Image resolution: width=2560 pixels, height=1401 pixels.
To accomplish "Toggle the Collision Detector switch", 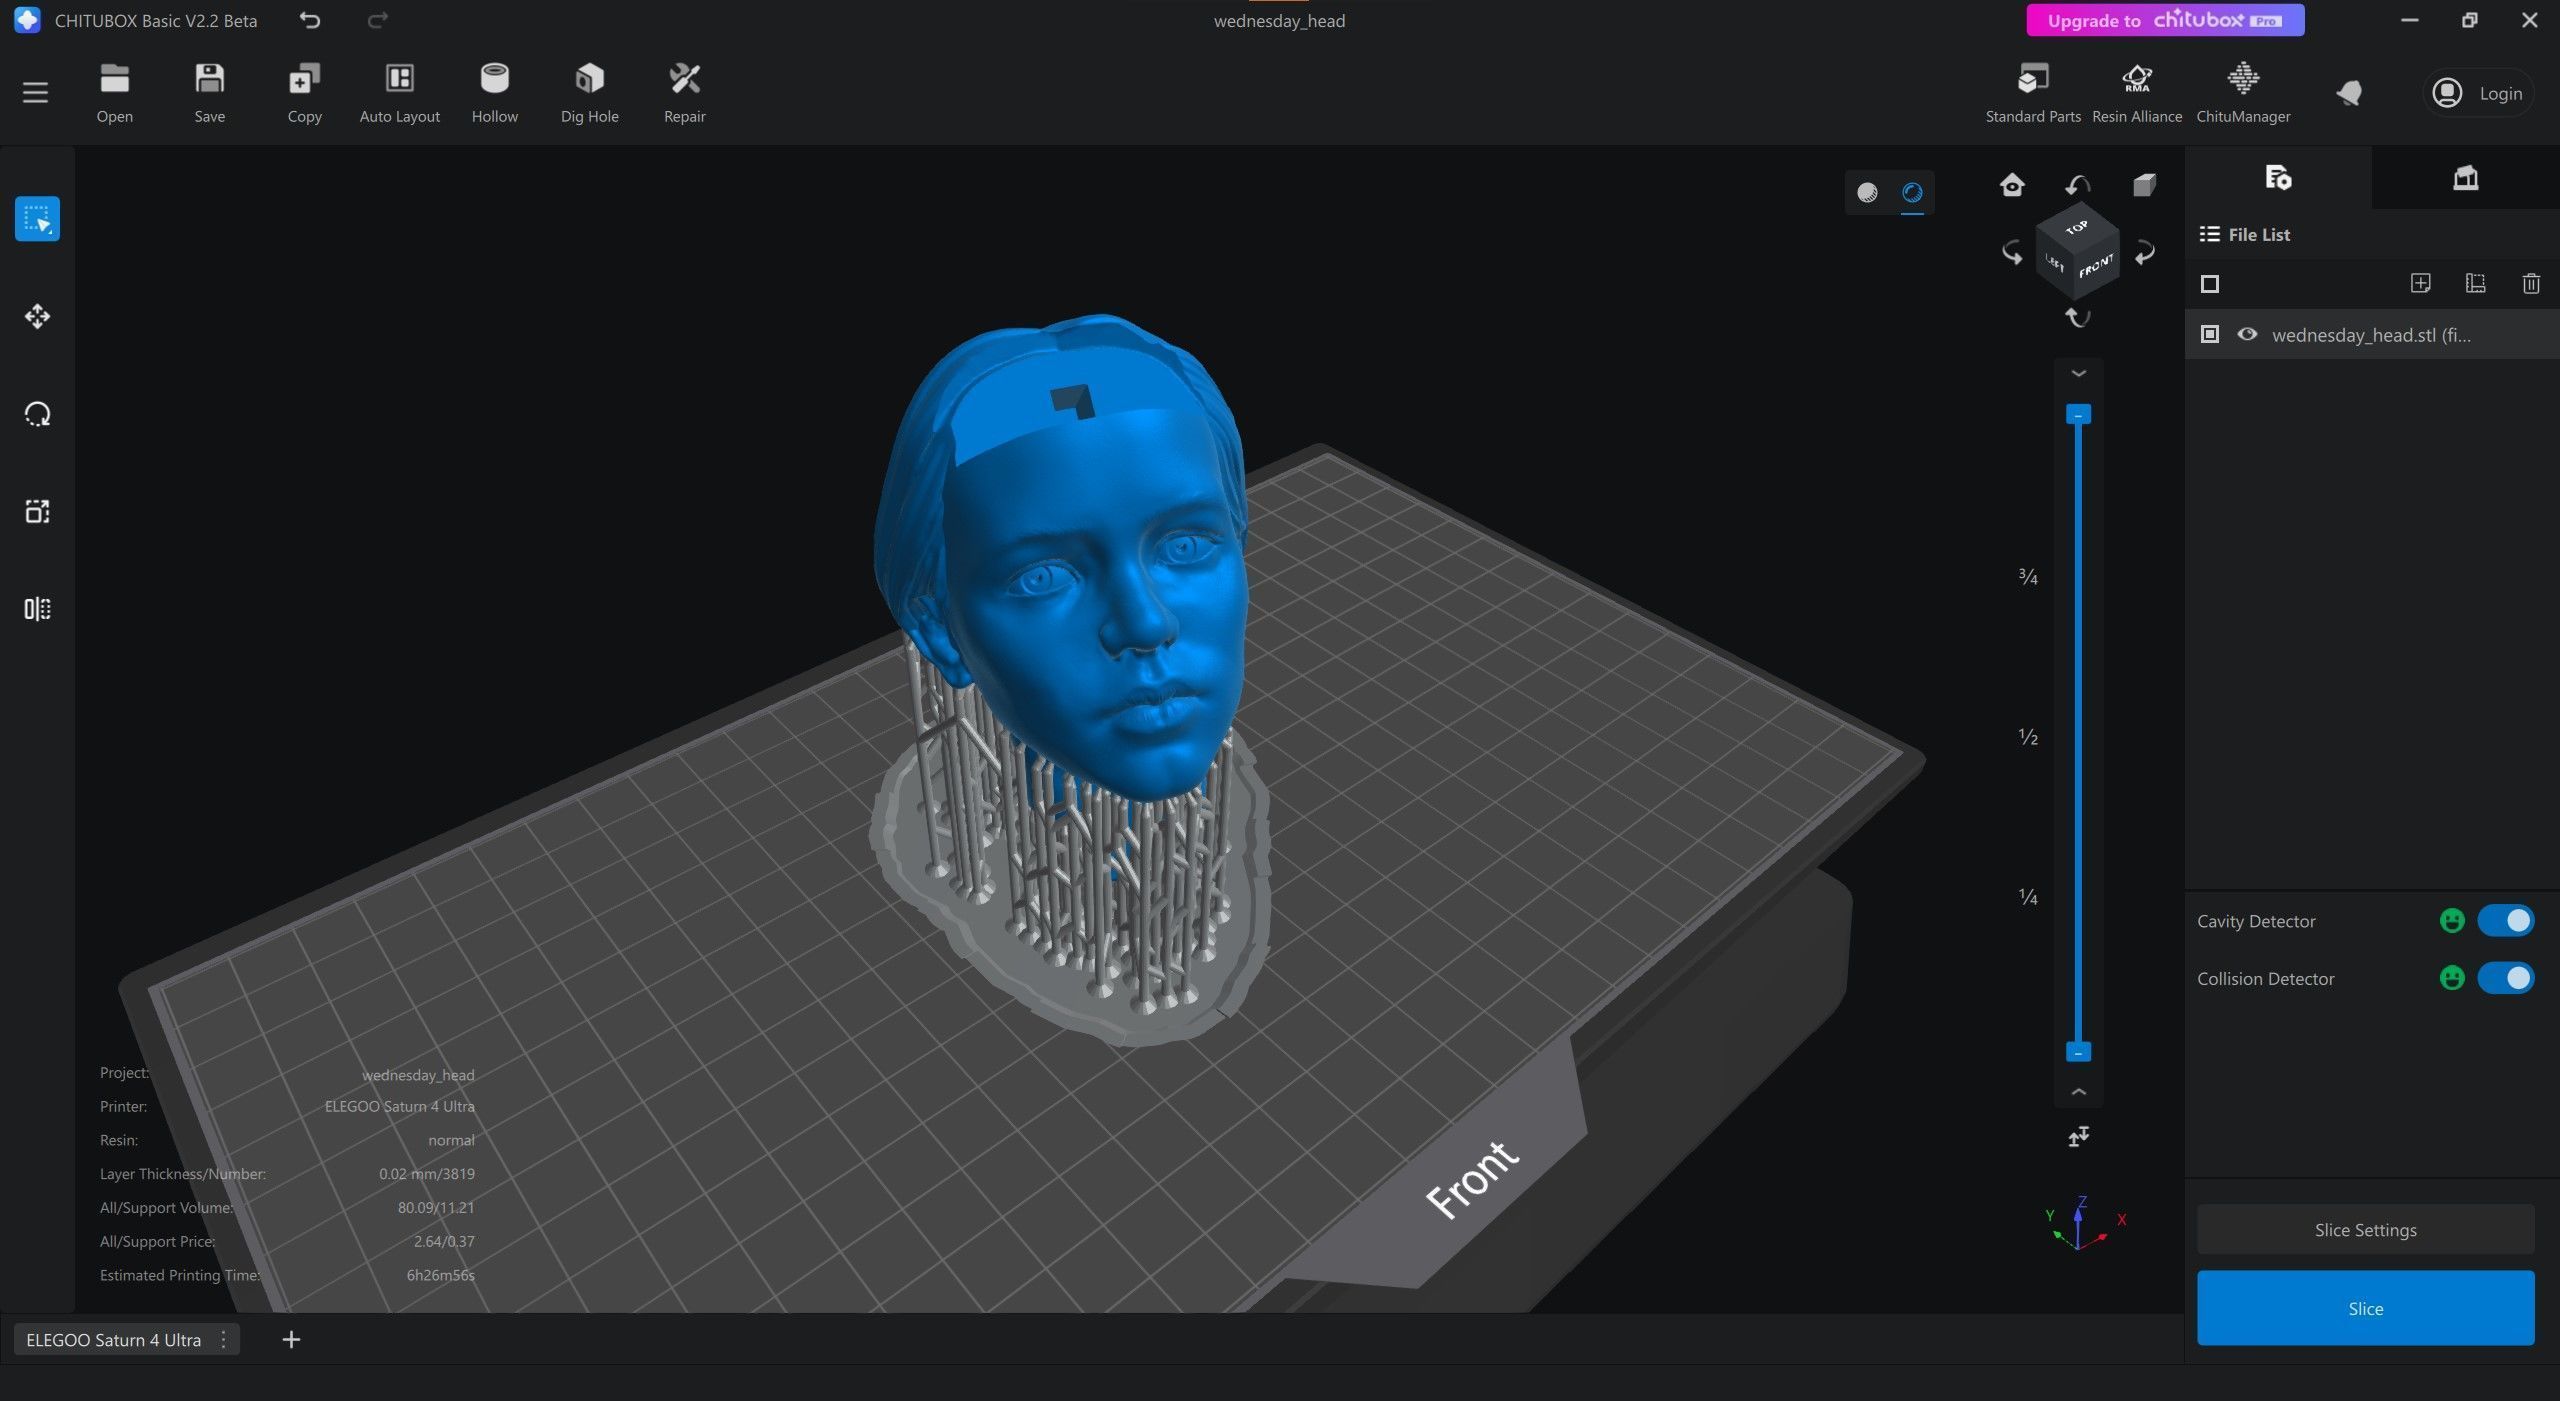I will coord(2505,977).
